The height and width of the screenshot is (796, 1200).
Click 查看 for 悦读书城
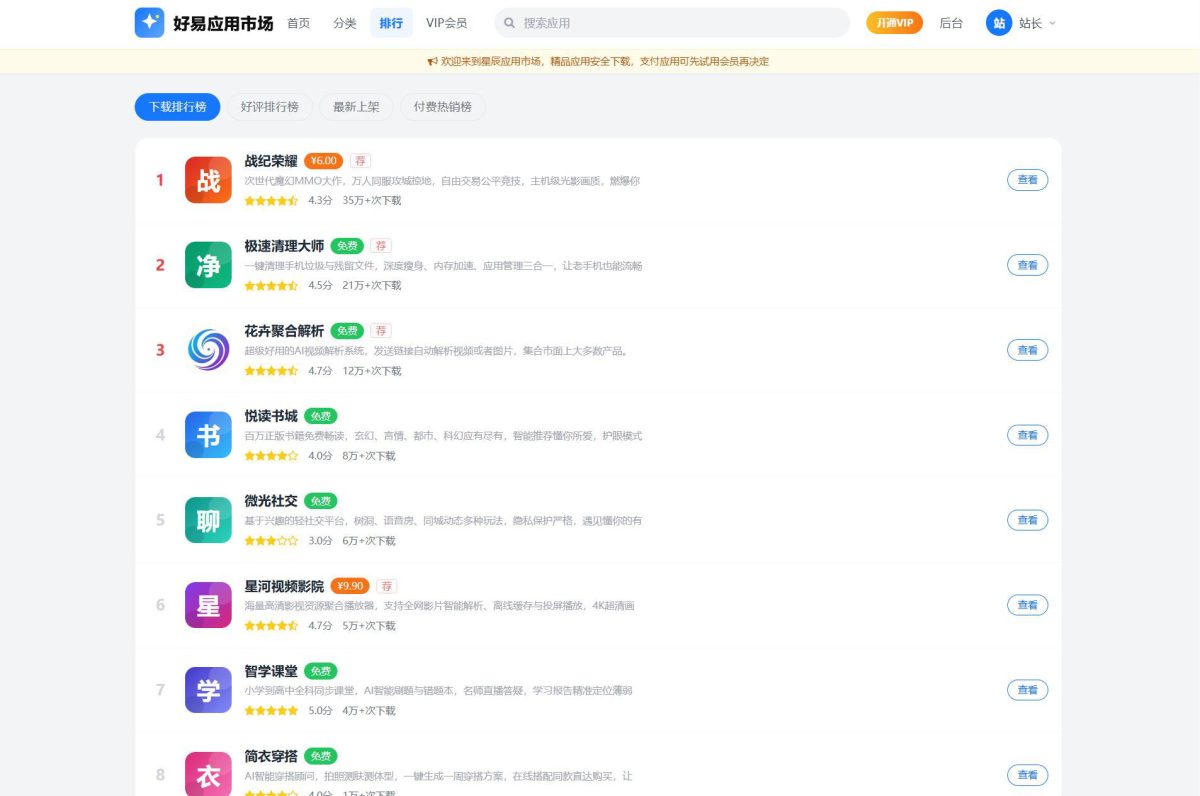1027,435
